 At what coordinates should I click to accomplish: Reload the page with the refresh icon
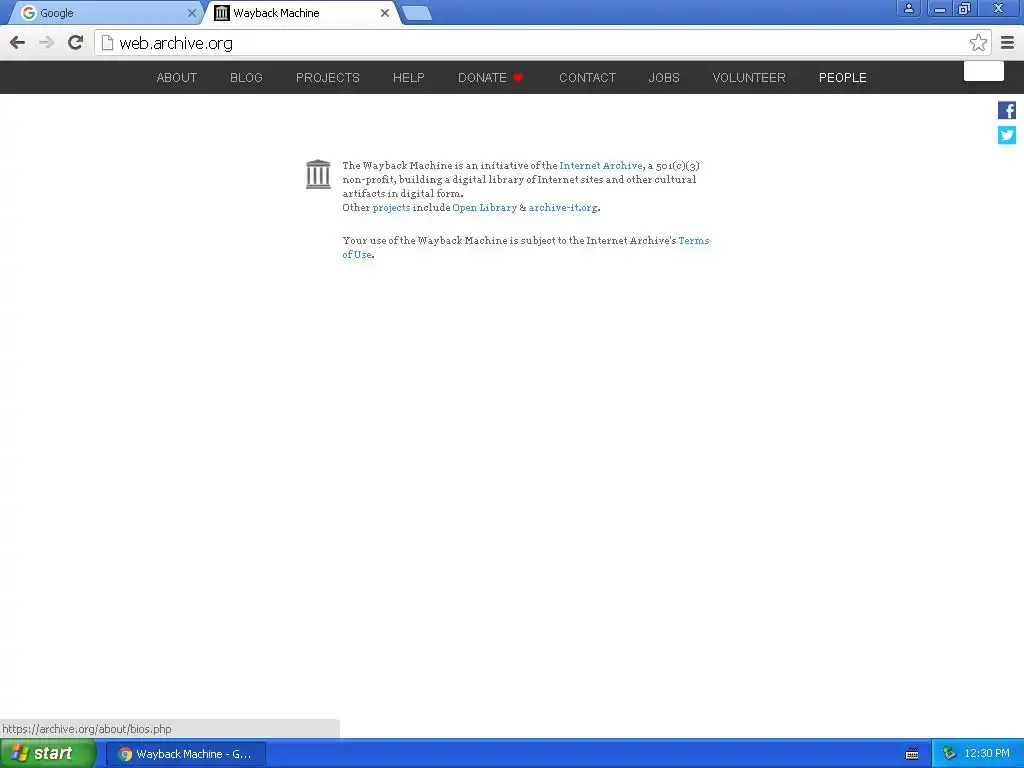tap(76, 42)
